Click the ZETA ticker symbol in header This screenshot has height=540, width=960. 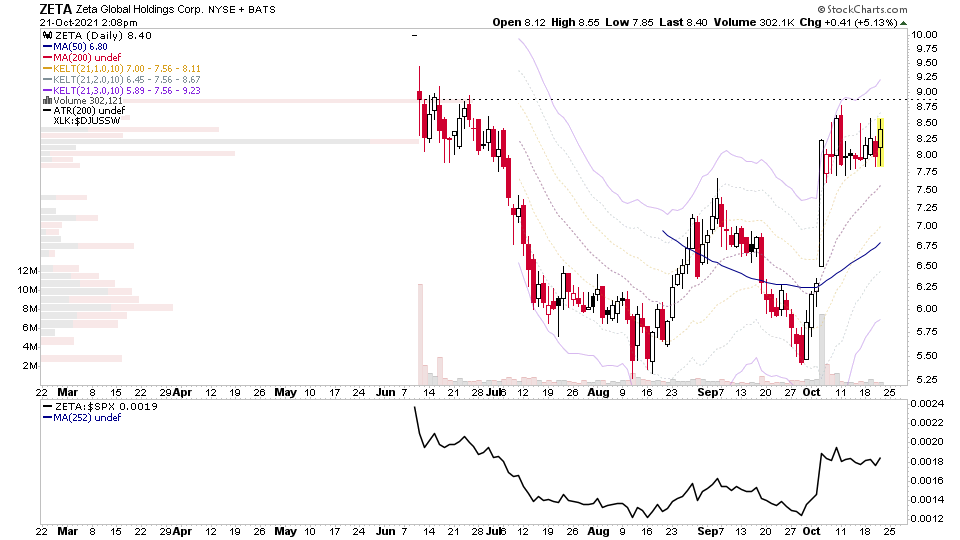(x=55, y=9)
